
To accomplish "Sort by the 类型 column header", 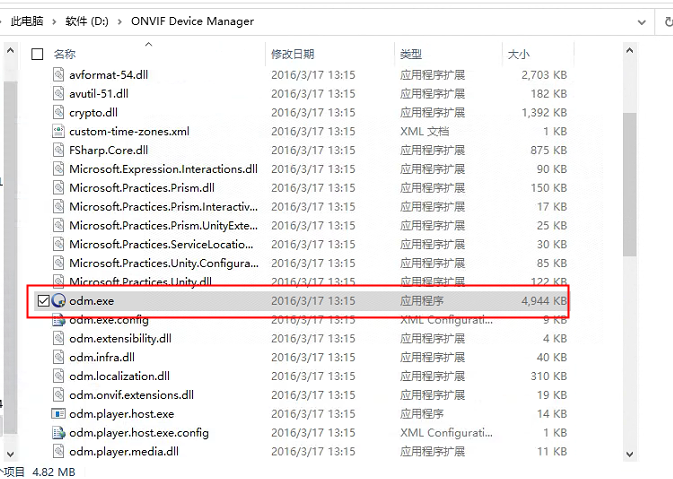I will click(x=411, y=54).
